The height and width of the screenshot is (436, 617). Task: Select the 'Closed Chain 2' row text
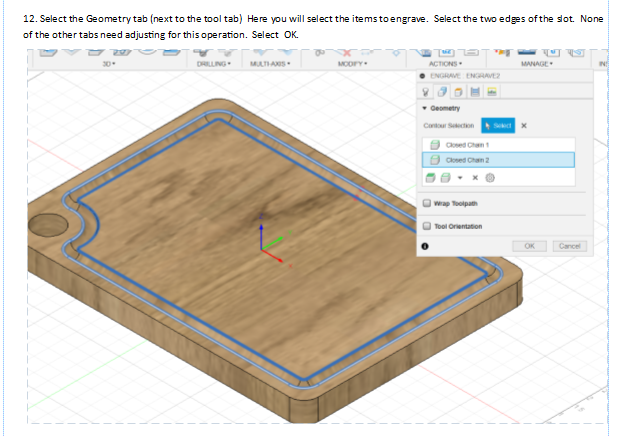(x=467, y=160)
